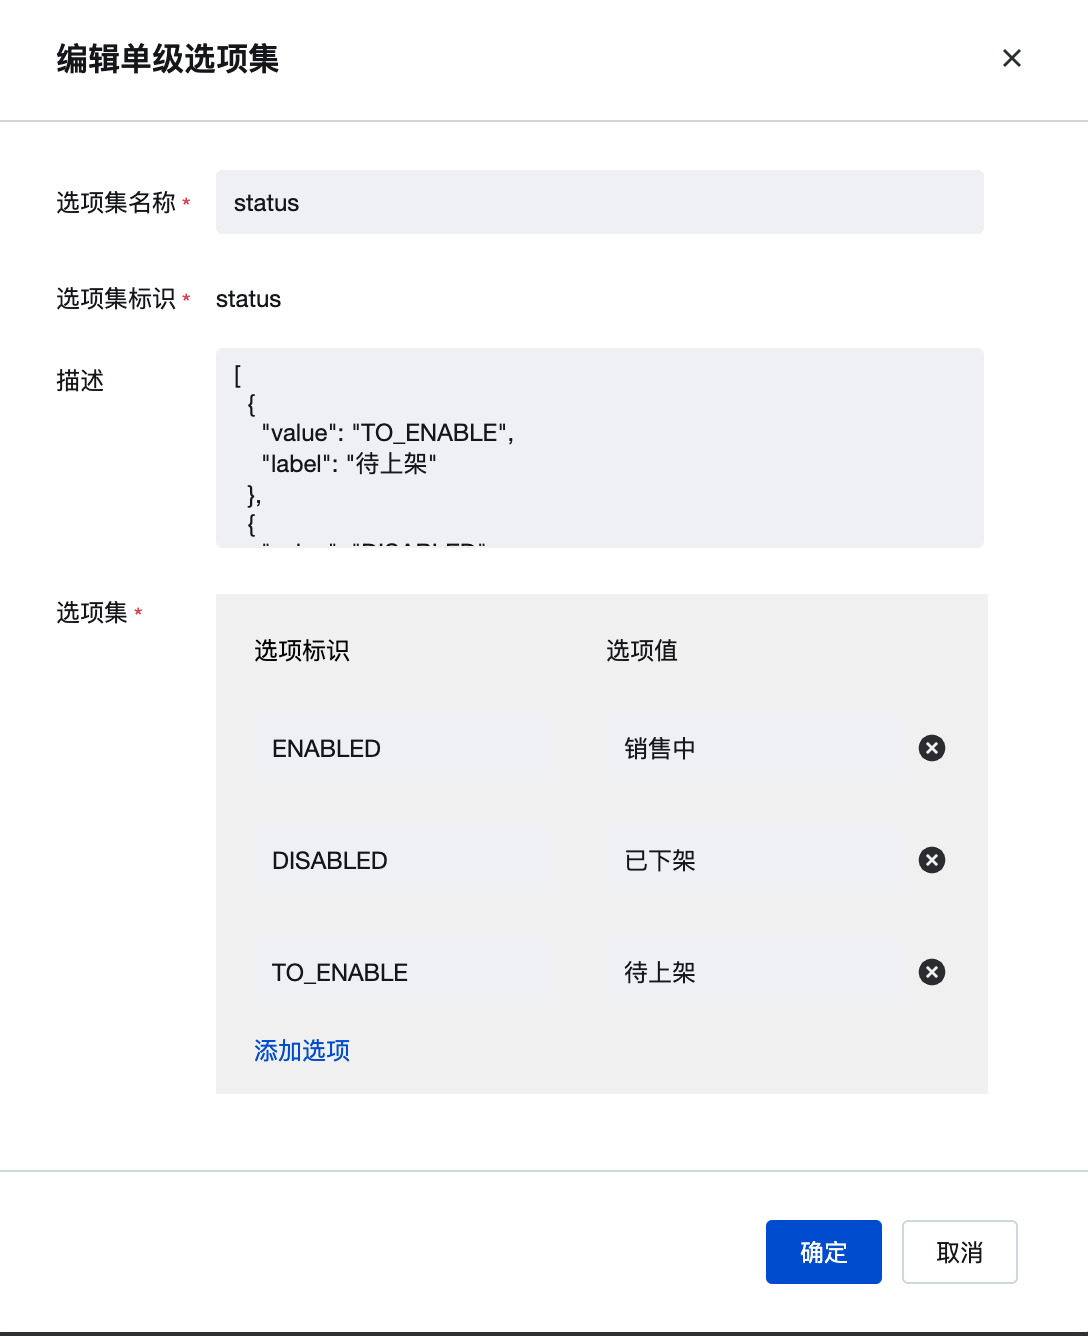The width and height of the screenshot is (1088, 1336).
Task: Remove the TO_ENABLE option row
Action: (932, 972)
